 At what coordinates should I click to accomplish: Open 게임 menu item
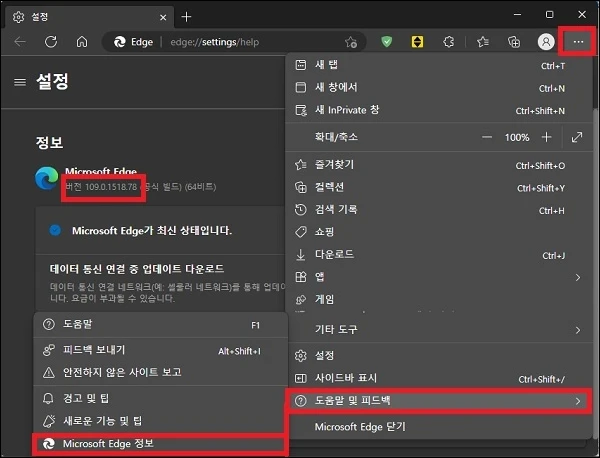(439, 299)
